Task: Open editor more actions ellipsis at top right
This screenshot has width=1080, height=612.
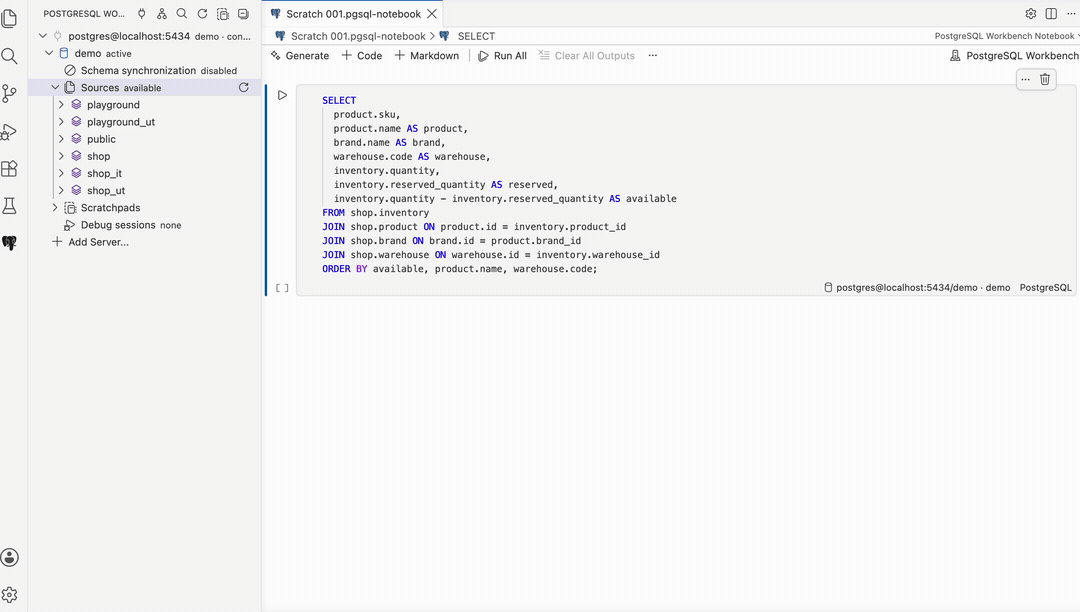Action: pos(1071,14)
